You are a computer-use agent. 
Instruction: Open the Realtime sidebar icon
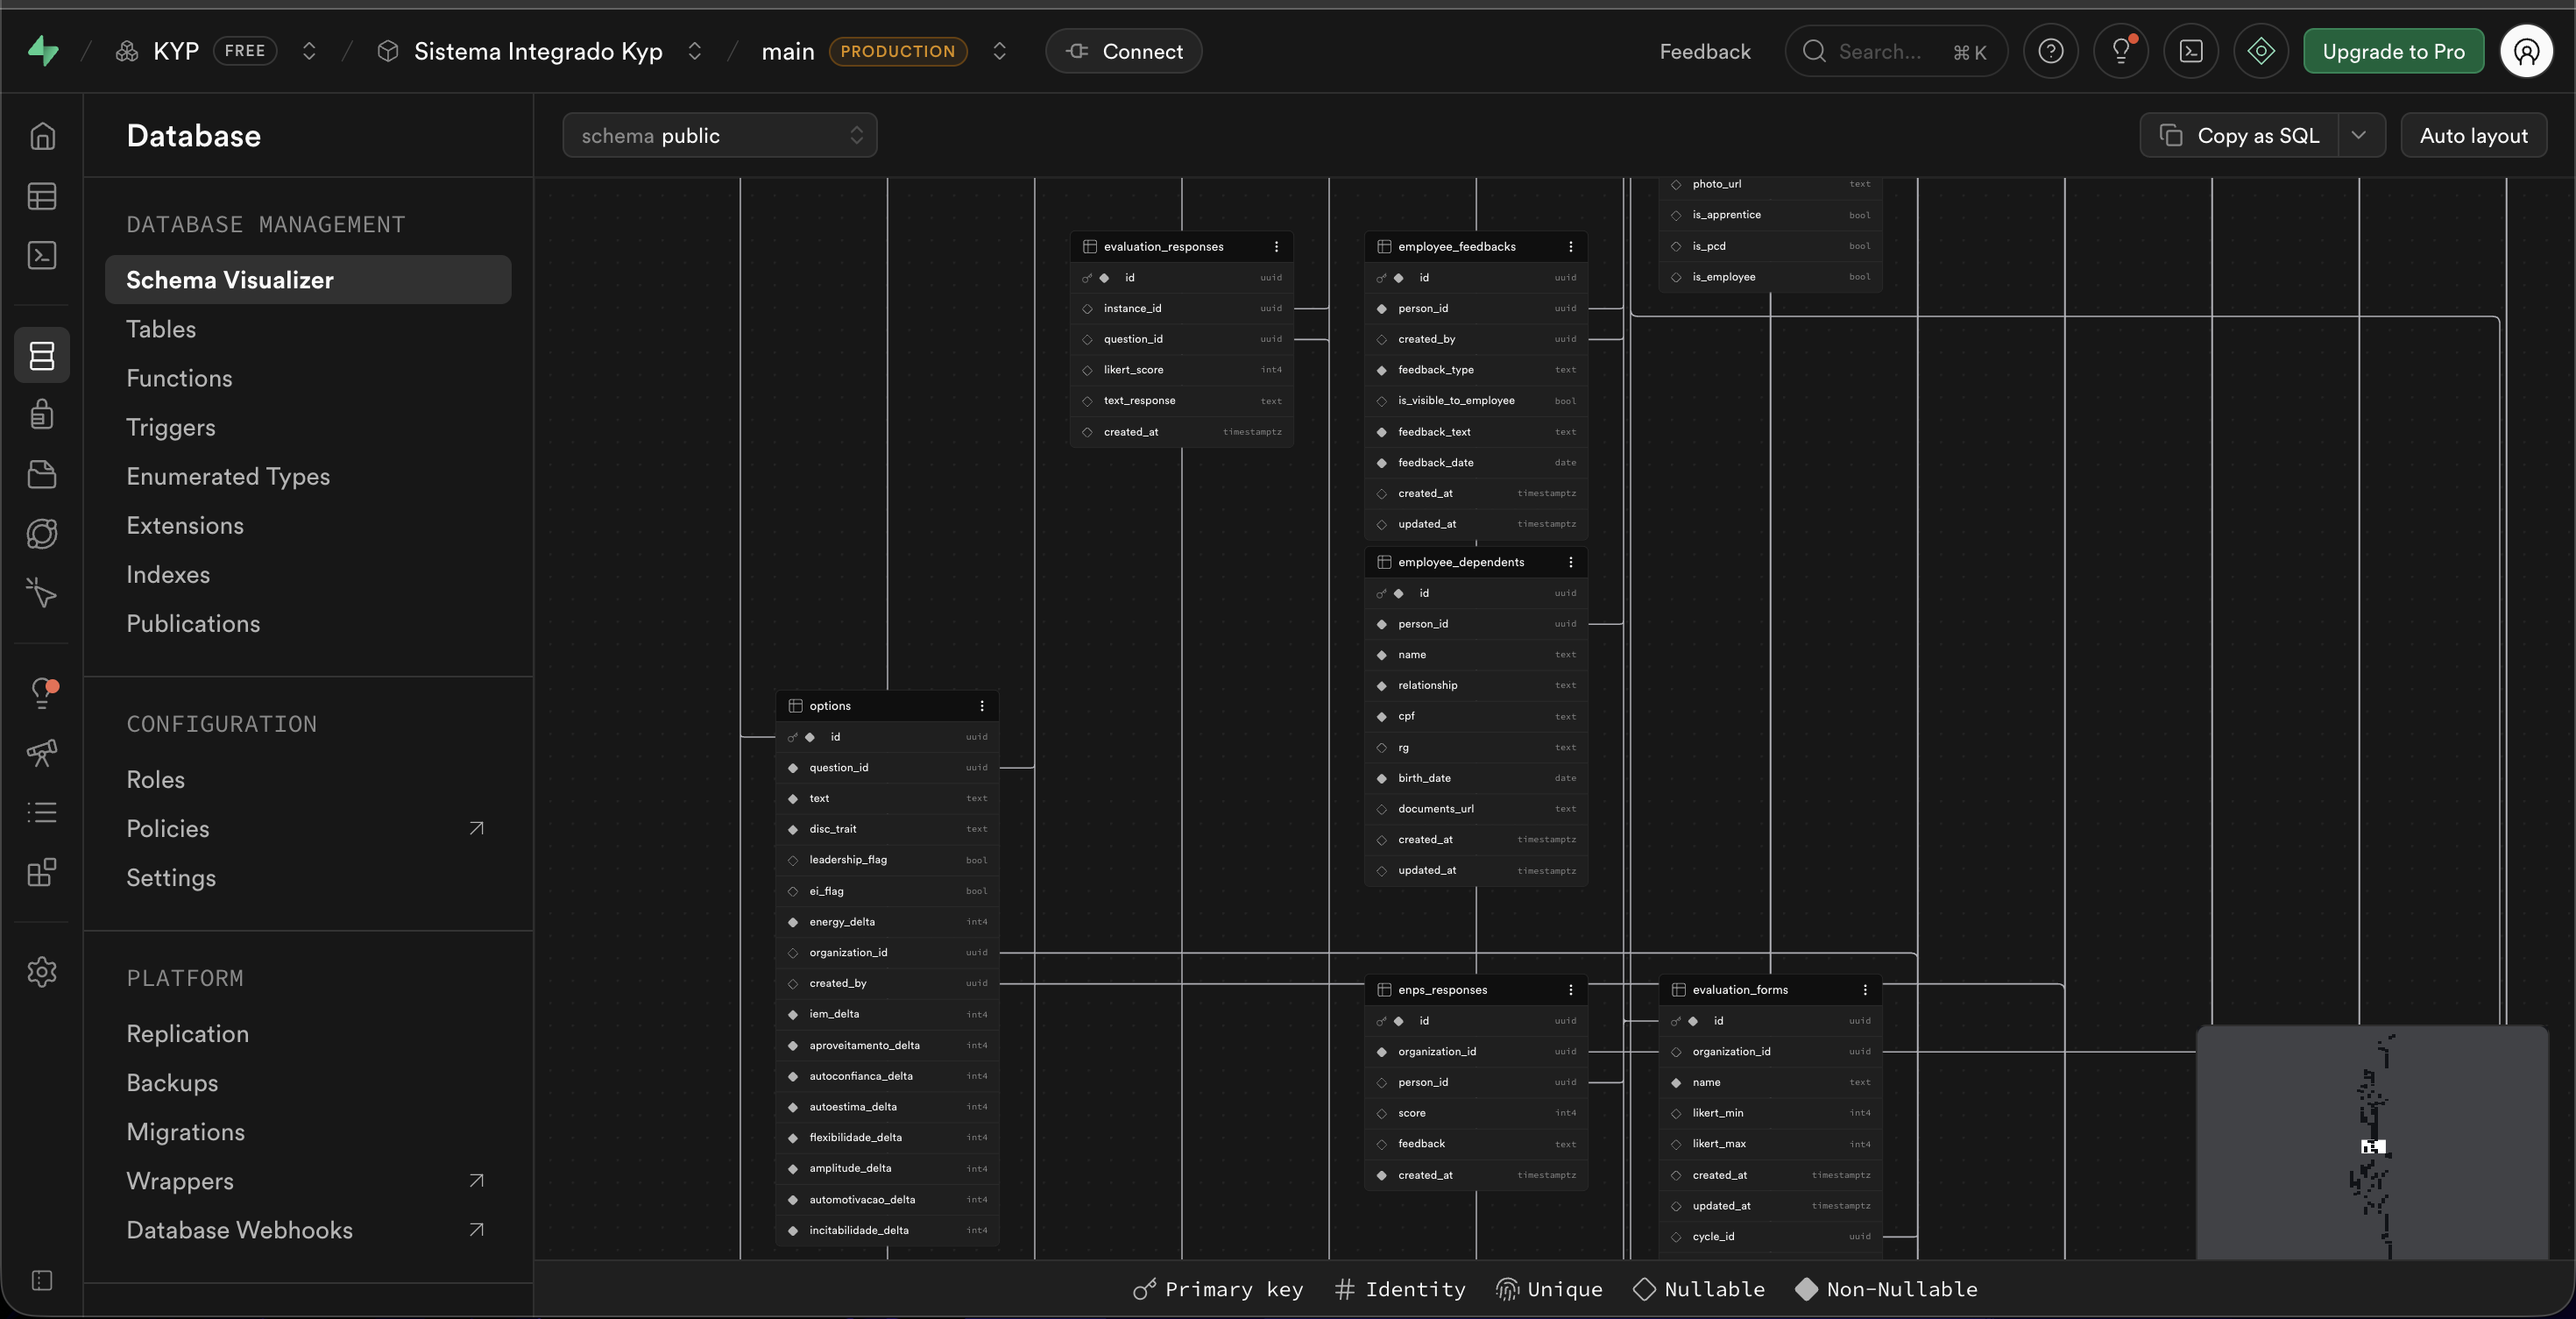pos(42,593)
